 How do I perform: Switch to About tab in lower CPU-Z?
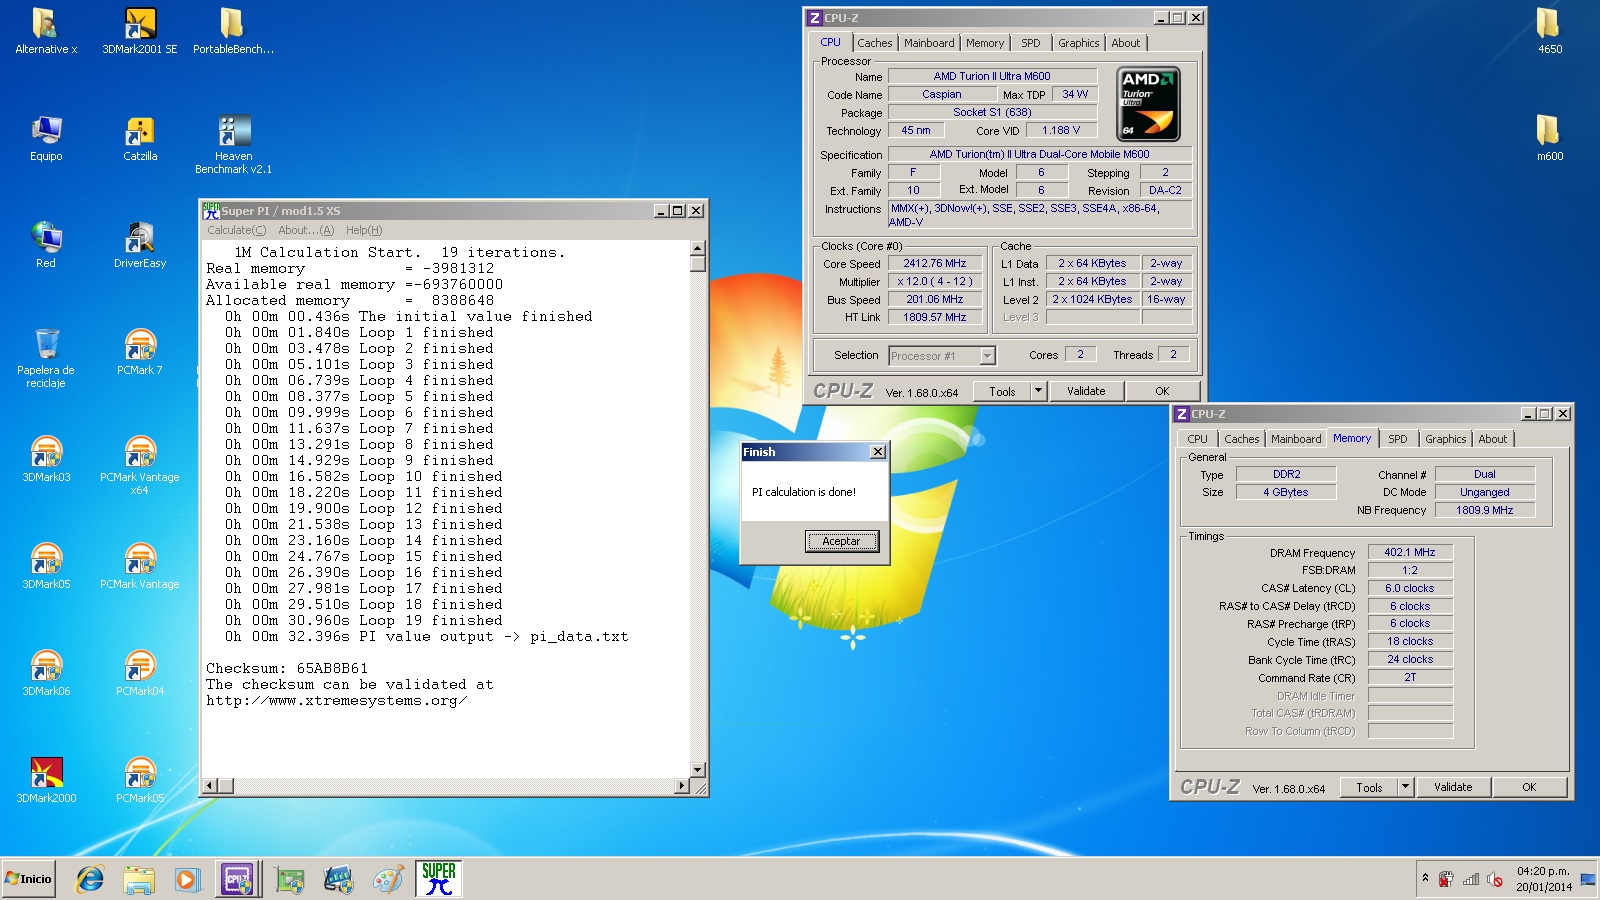coord(1492,439)
